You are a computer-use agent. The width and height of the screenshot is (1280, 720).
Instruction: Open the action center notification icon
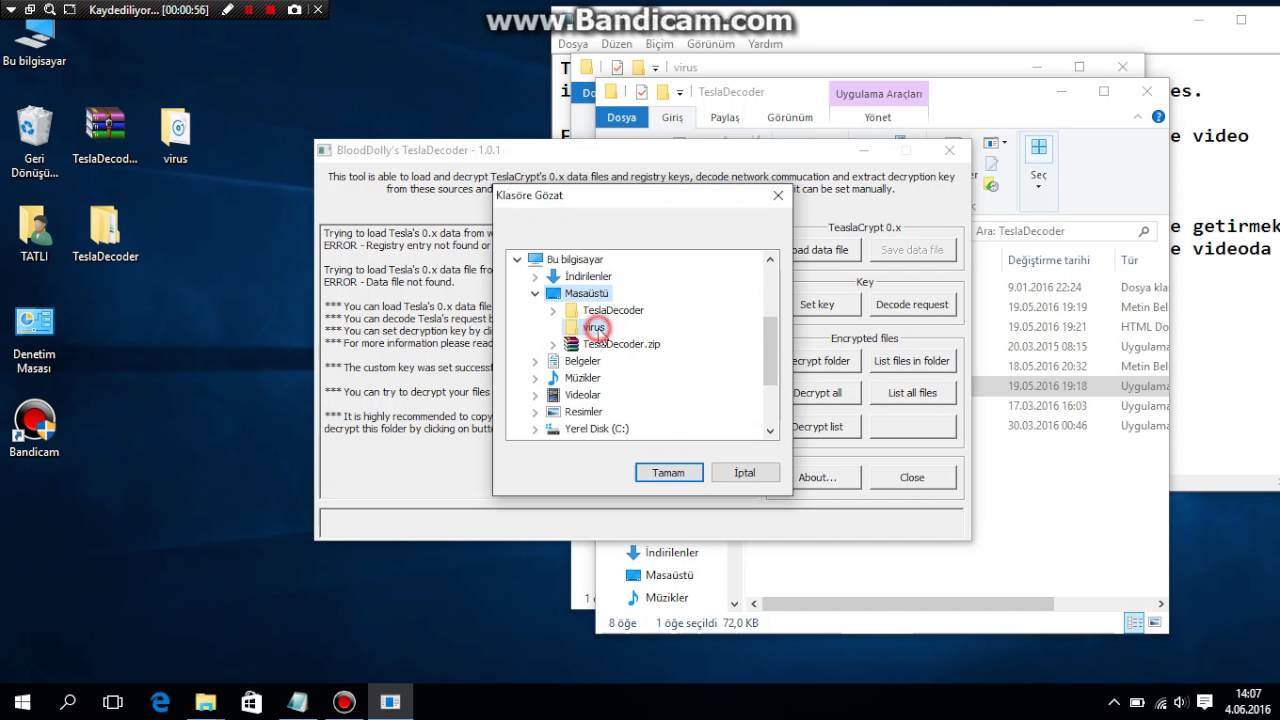click(1205, 701)
